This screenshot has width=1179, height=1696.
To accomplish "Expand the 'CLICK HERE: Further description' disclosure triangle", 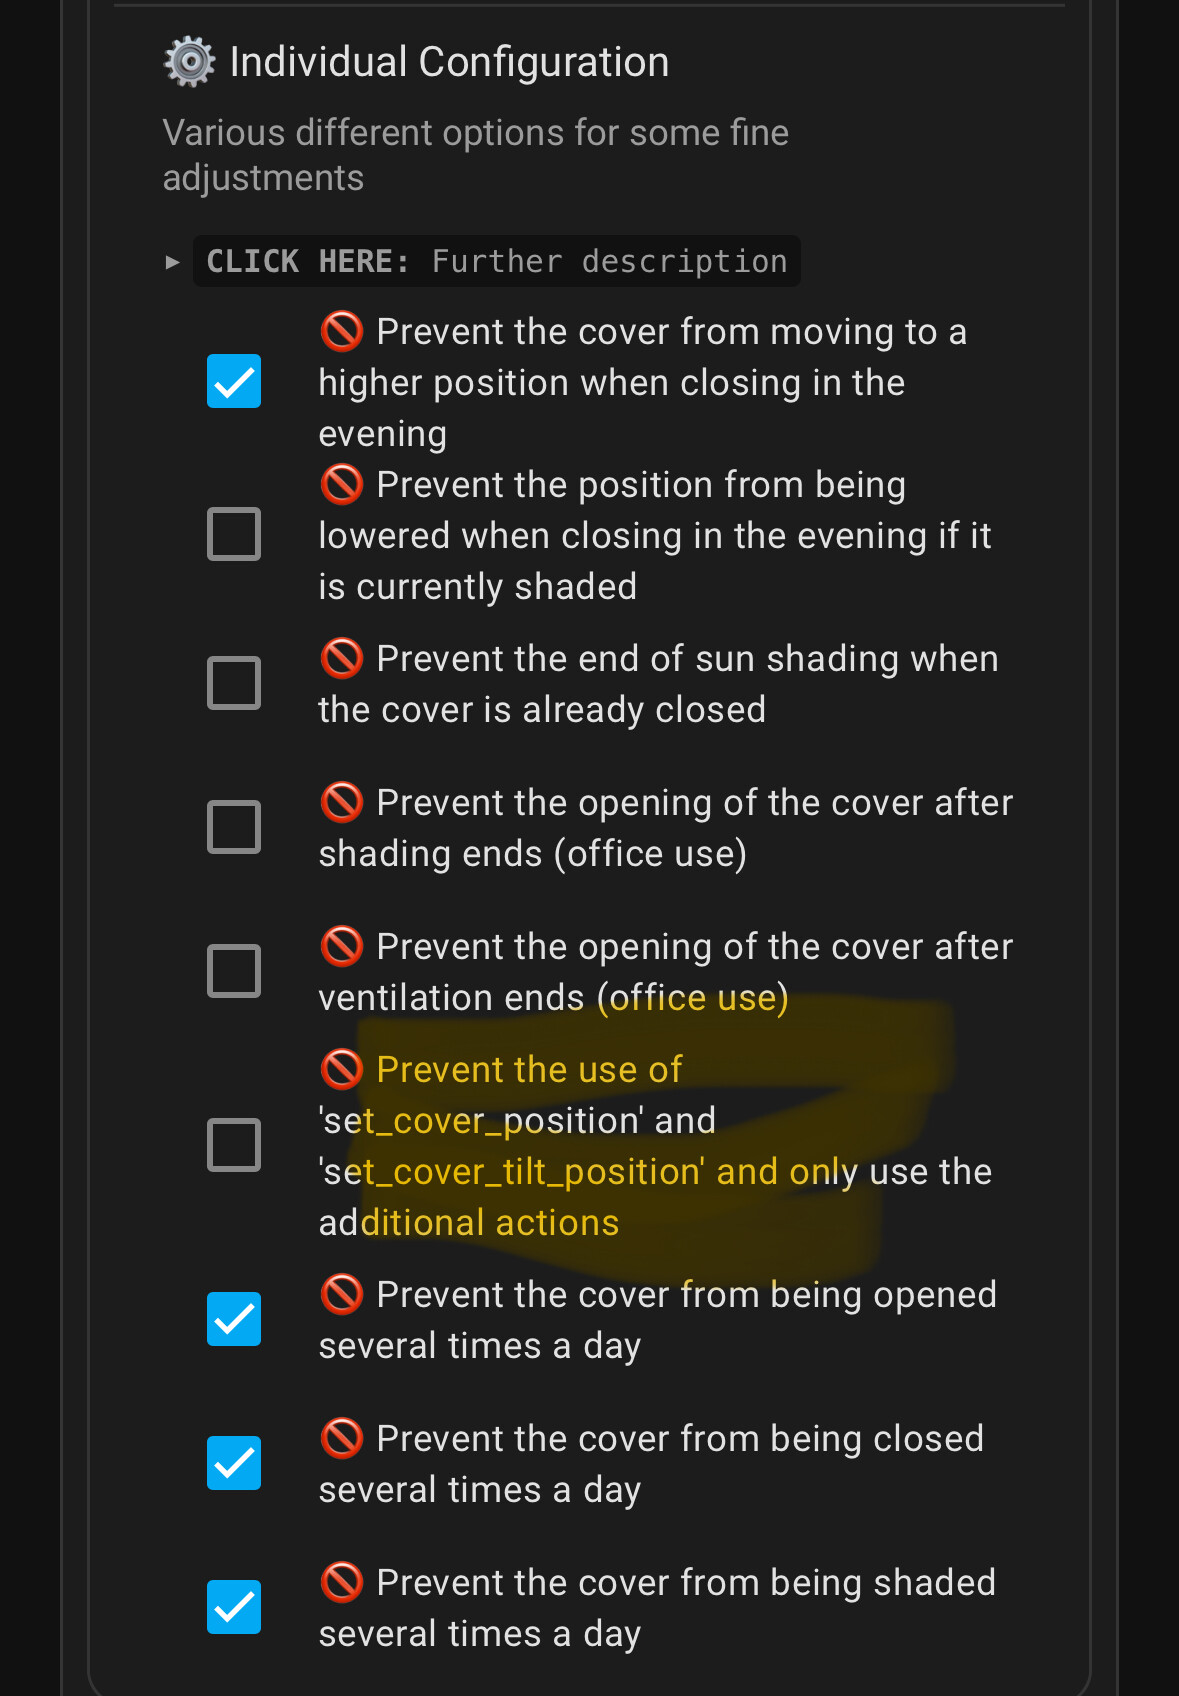I will click(x=171, y=261).
